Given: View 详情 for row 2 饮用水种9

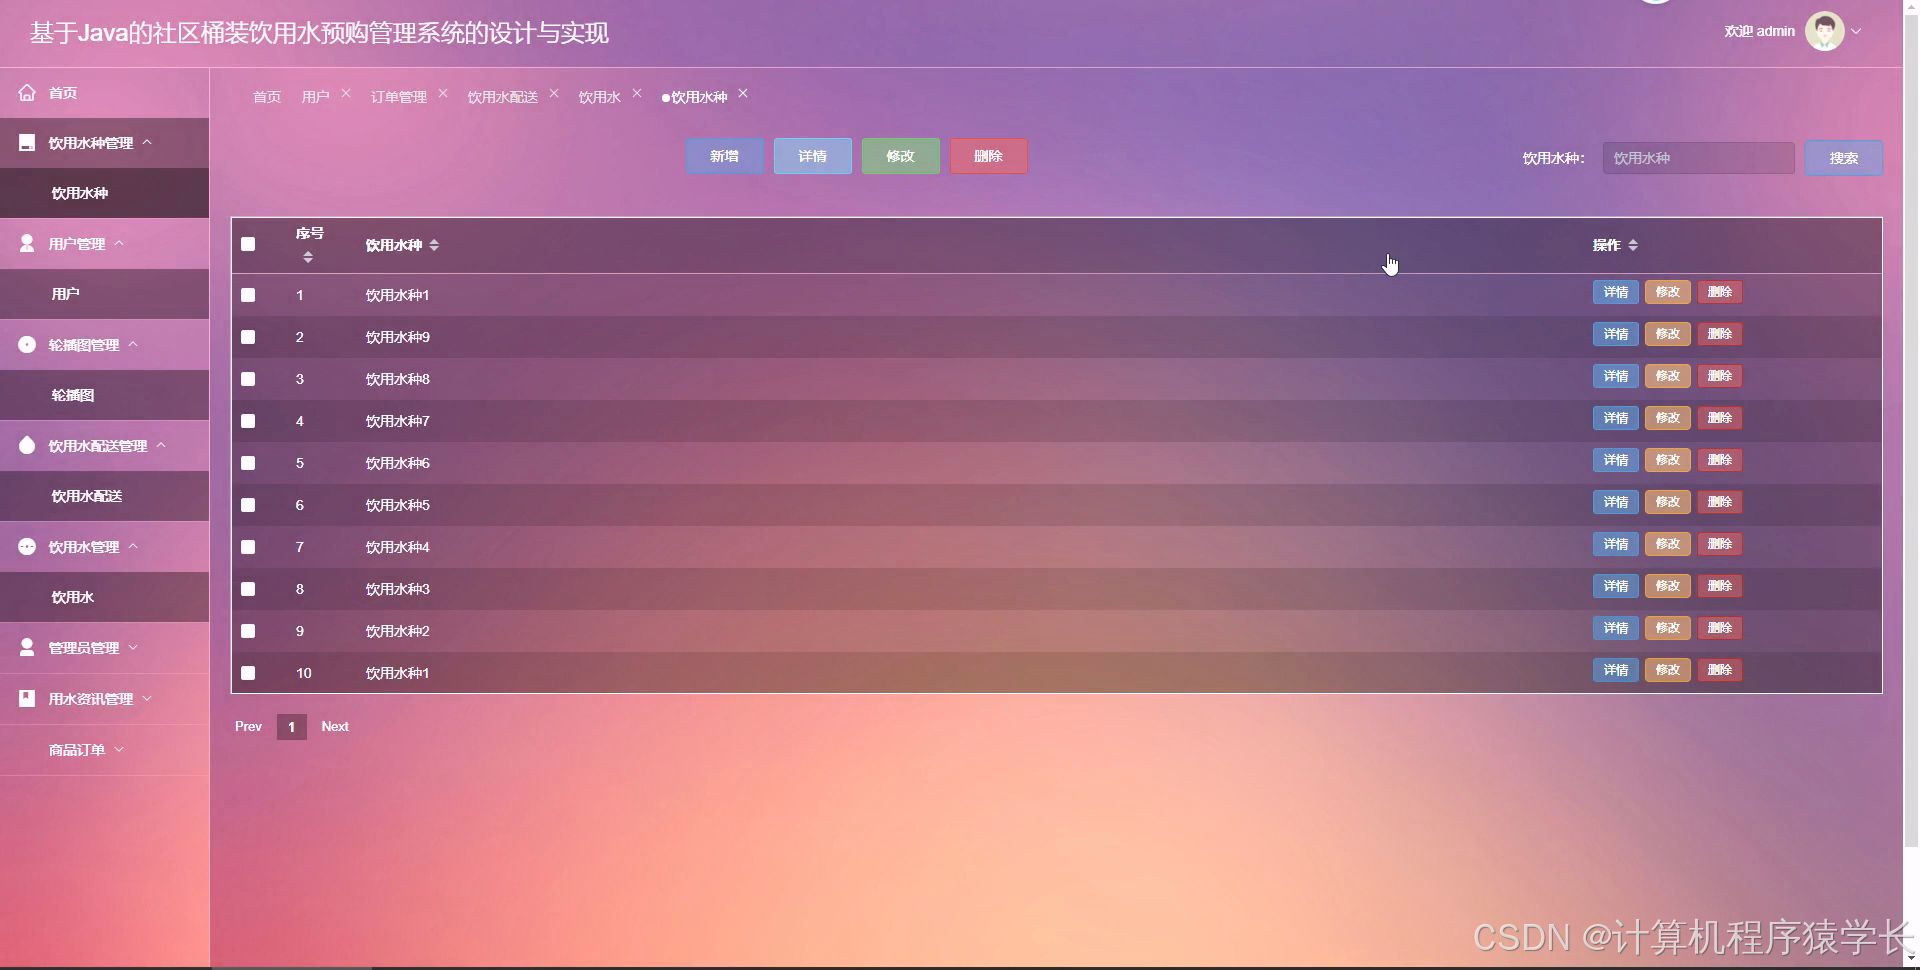Looking at the screenshot, I should pos(1616,334).
